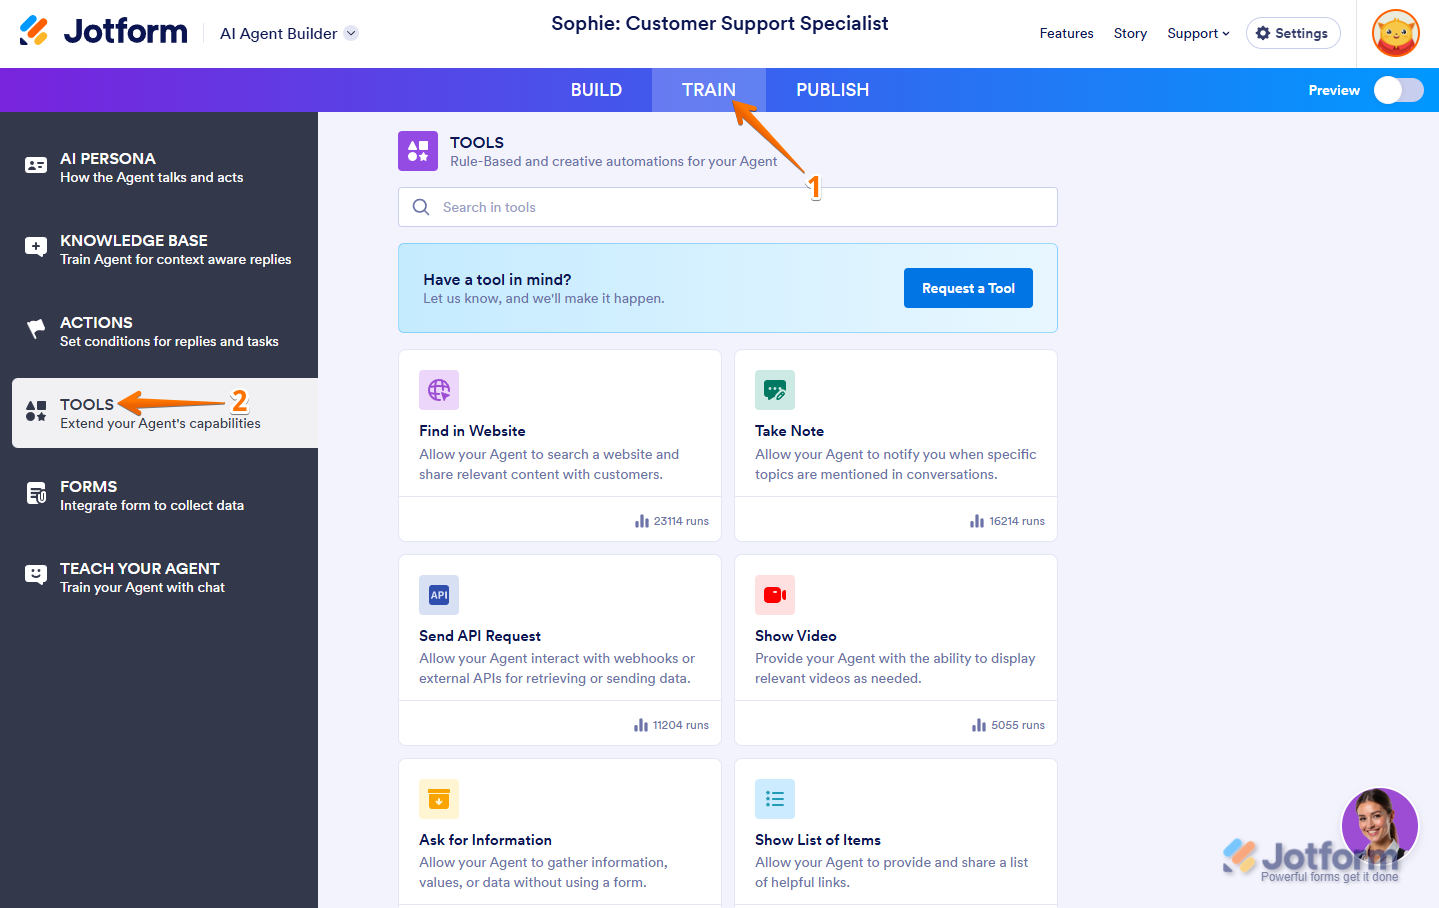1439x908 pixels.
Task: Click the Ask for Information icon
Action: tap(439, 799)
